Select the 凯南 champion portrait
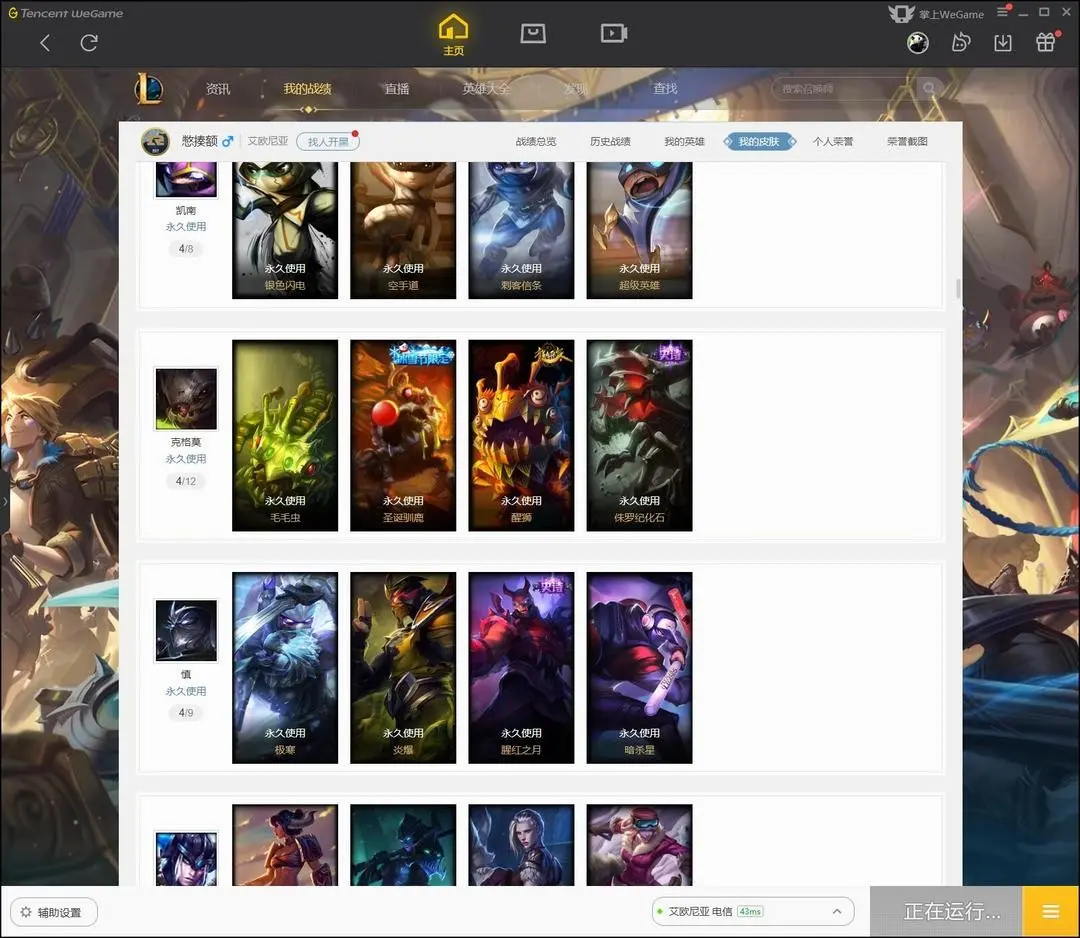This screenshot has height=938, width=1080. pyautogui.click(x=186, y=180)
